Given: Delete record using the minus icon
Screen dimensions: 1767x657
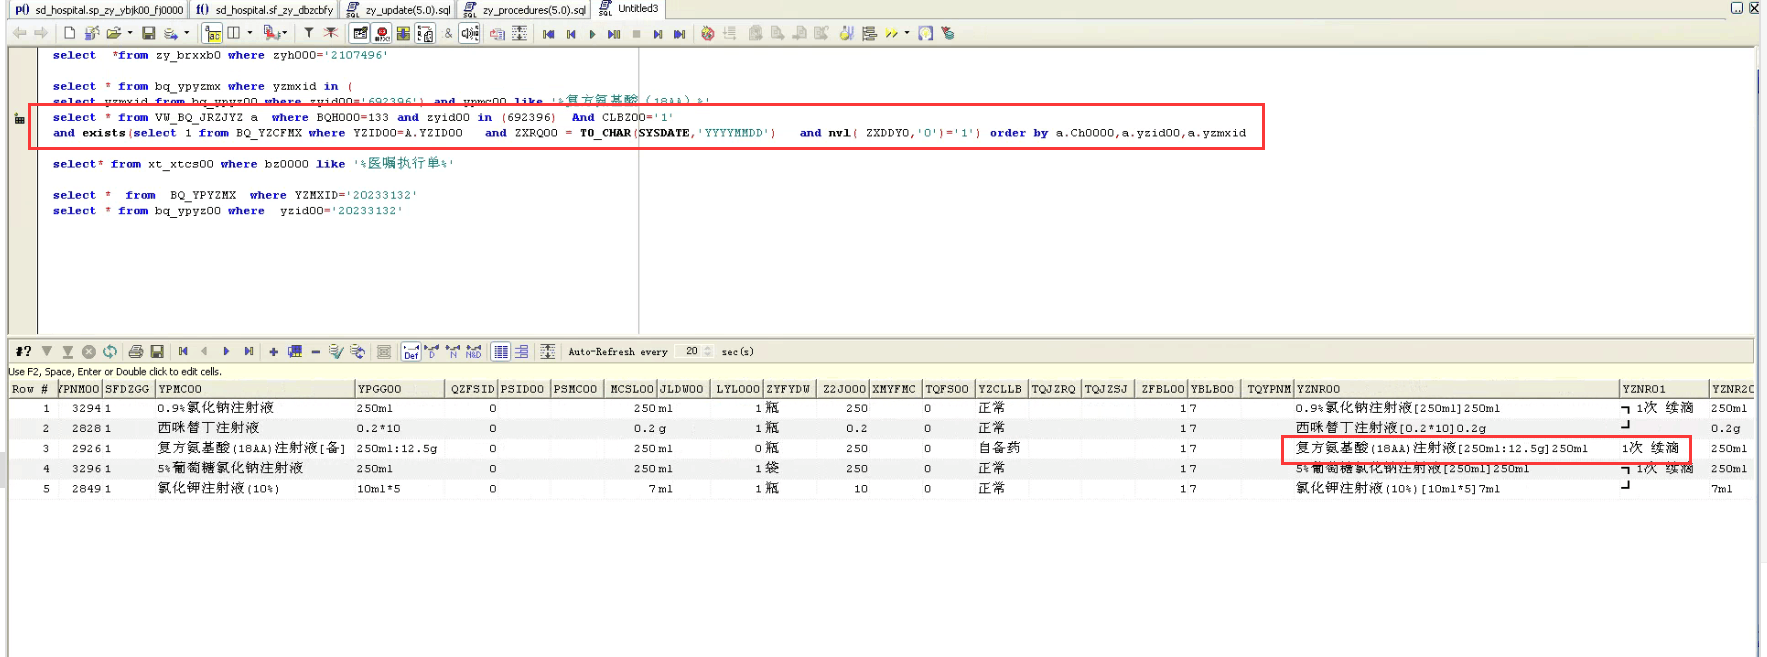Looking at the screenshot, I should click(315, 352).
